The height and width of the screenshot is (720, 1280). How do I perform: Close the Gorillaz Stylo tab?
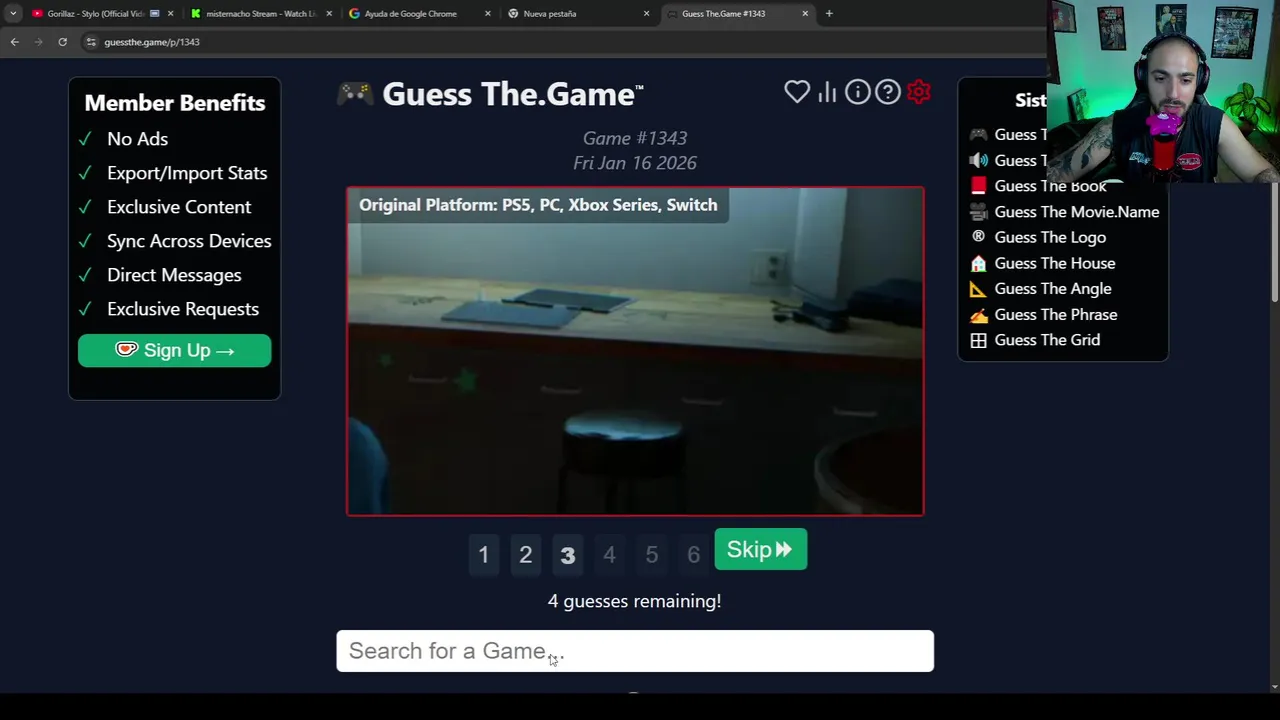coord(170,14)
